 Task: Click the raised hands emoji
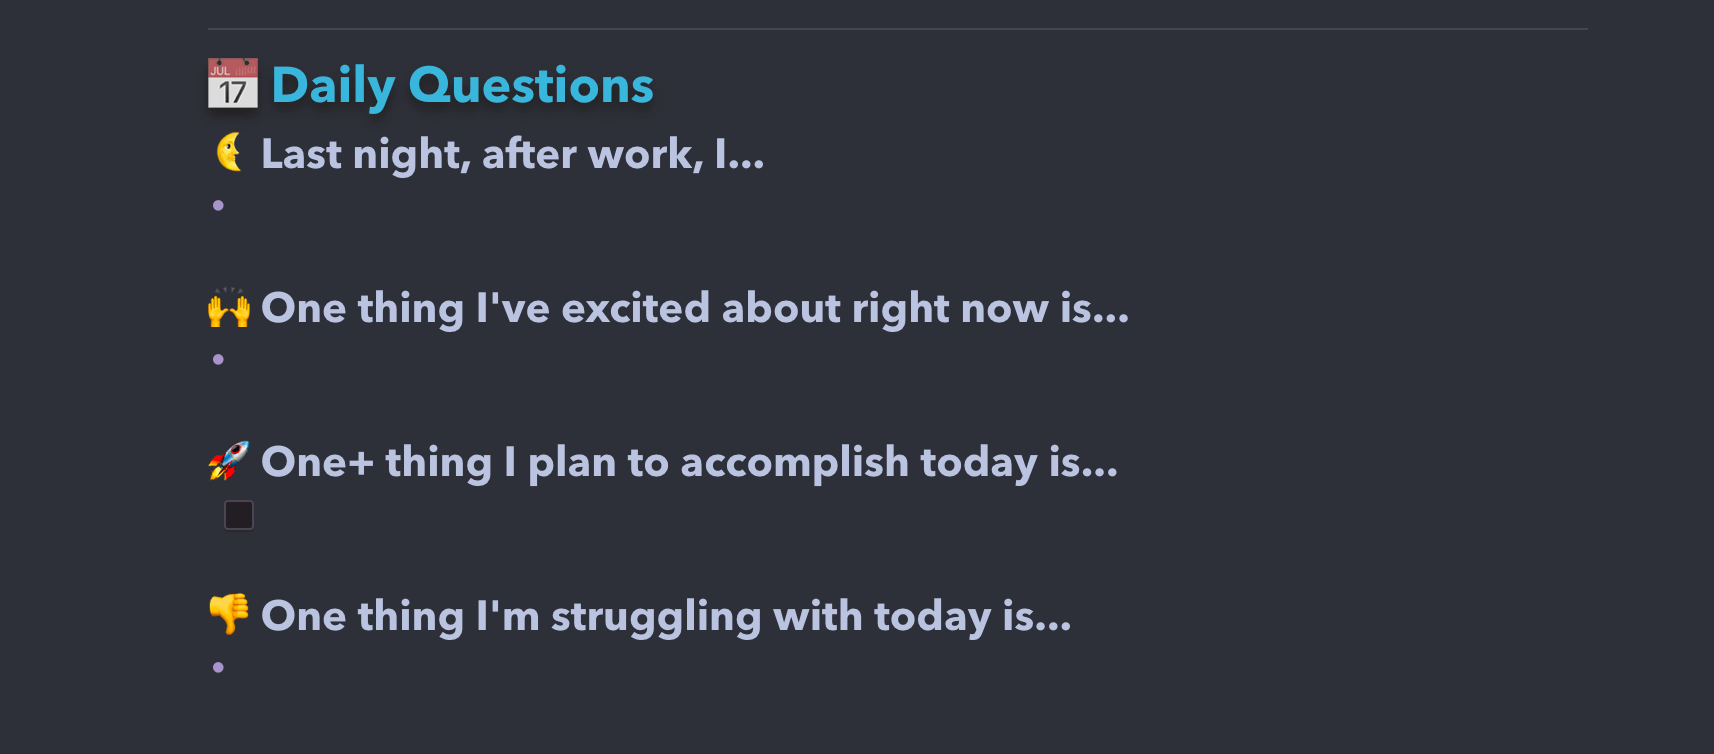click(x=229, y=308)
